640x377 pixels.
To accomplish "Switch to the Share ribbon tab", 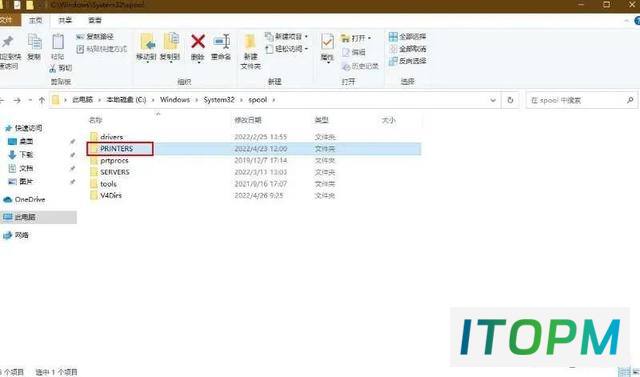I will [65, 20].
